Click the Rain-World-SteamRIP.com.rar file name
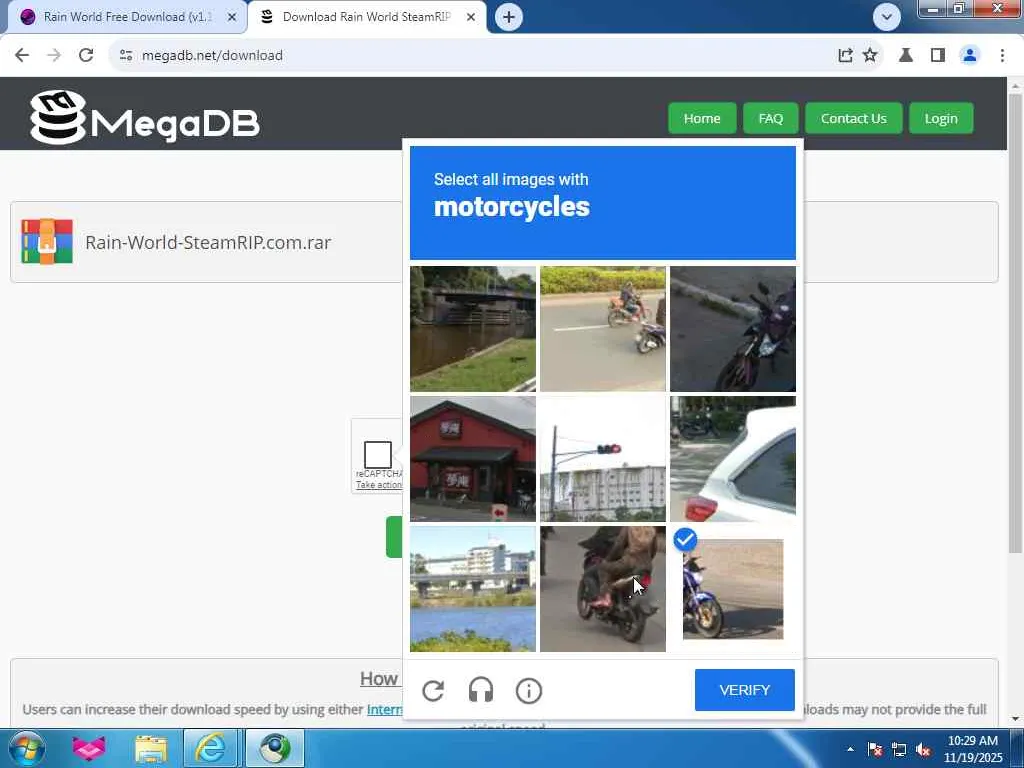 (208, 242)
